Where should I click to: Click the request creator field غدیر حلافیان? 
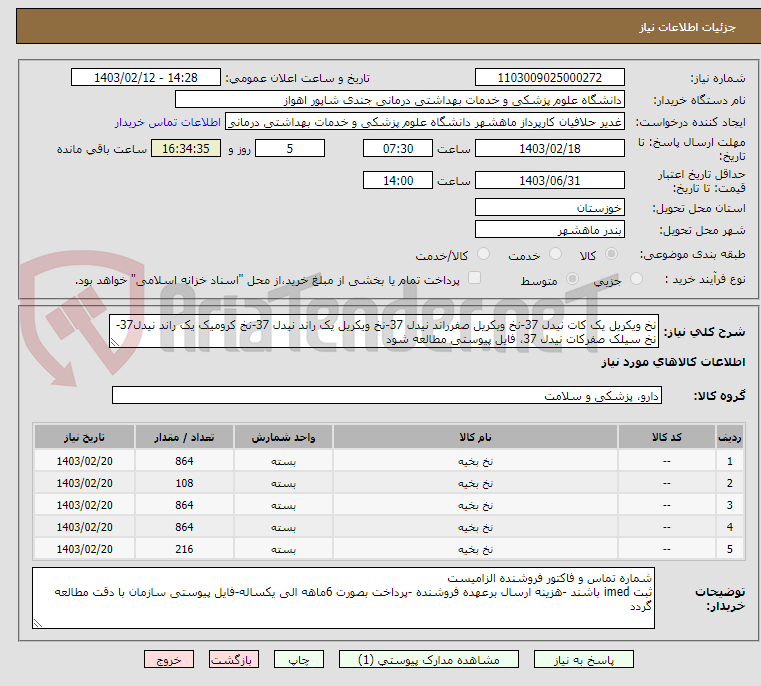tap(425, 122)
